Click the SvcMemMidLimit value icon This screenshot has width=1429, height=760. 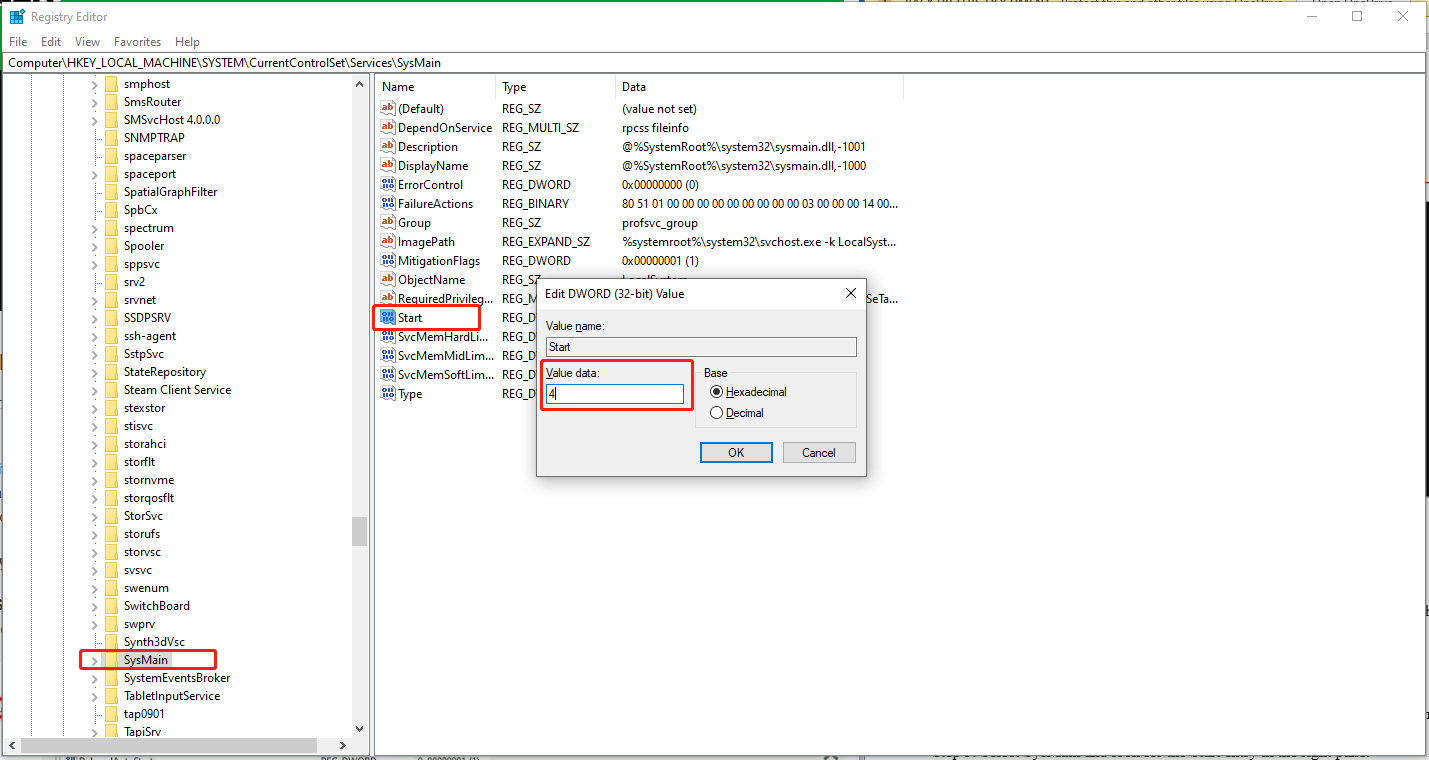(x=389, y=355)
